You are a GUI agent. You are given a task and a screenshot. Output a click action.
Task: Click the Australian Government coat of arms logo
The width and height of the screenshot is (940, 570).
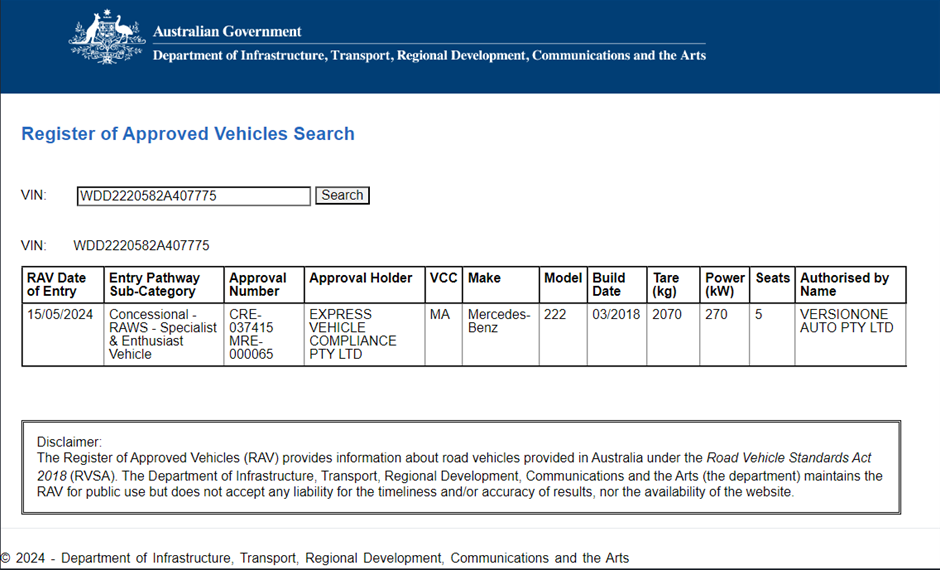coord(107,39)
